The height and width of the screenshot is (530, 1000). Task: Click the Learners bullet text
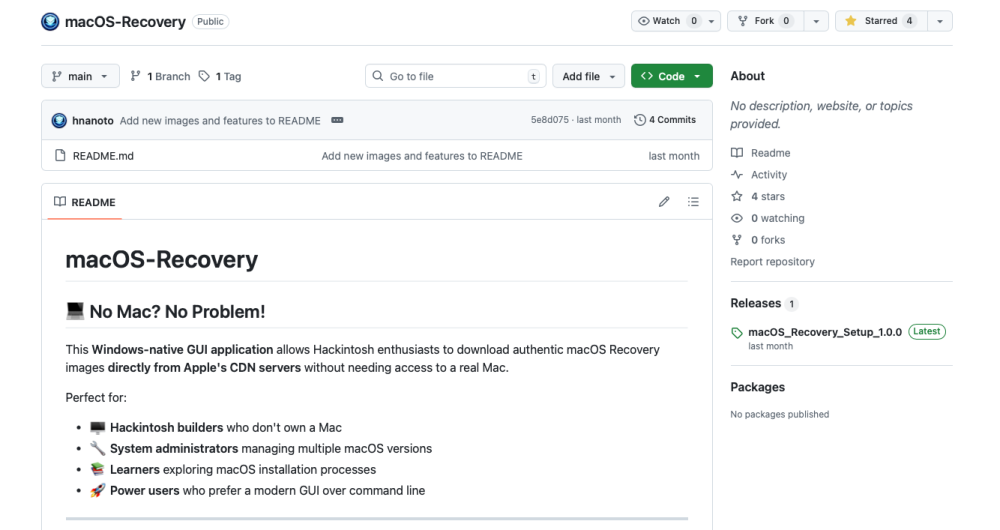[x=243, y=469]
